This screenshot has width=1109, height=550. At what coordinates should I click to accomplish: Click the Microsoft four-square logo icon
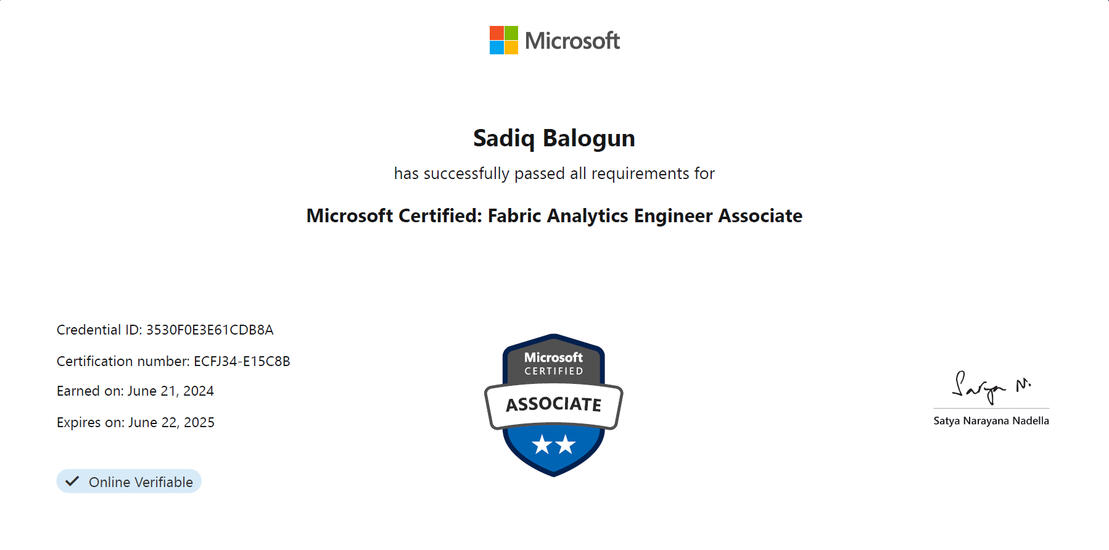click(504, 40)
